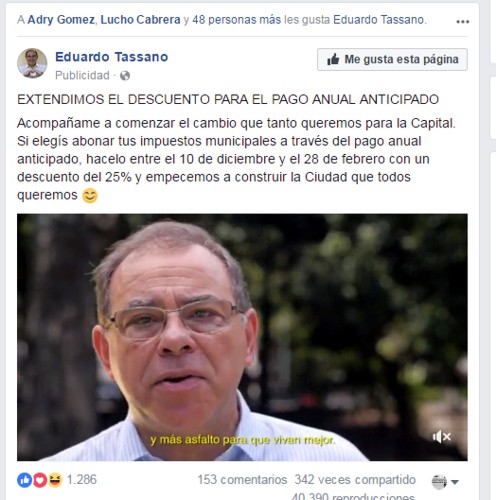The height and width of the screenshot is (500, 496).
Task: Open the Eduardo Tassano page name link
Action: coord(112,57)
